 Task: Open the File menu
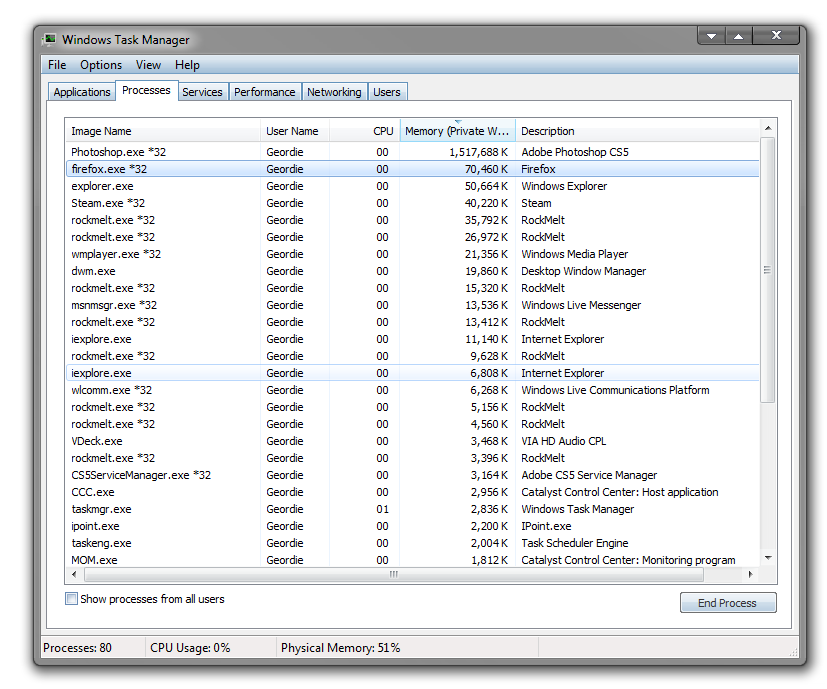[x=57, y=65]
